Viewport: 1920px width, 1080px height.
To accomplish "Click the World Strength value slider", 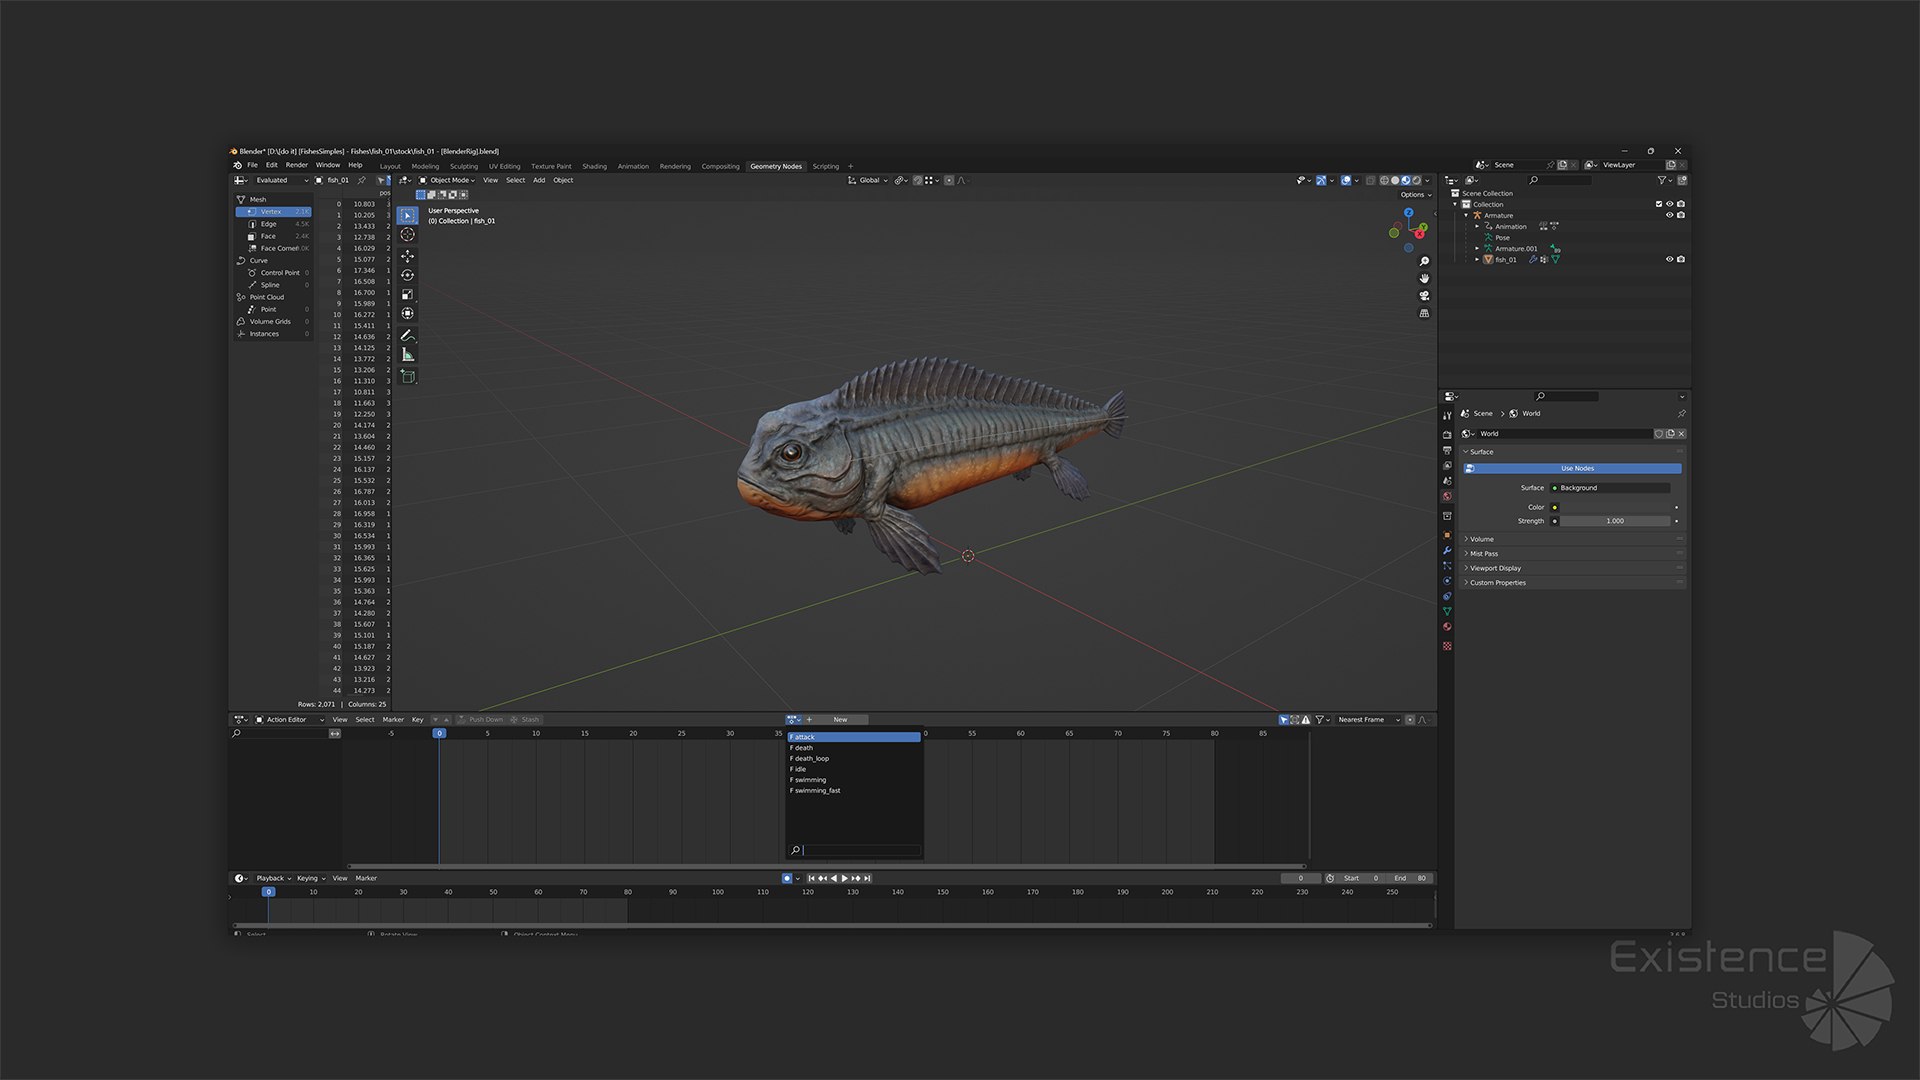I will [x=1615, y=521].
